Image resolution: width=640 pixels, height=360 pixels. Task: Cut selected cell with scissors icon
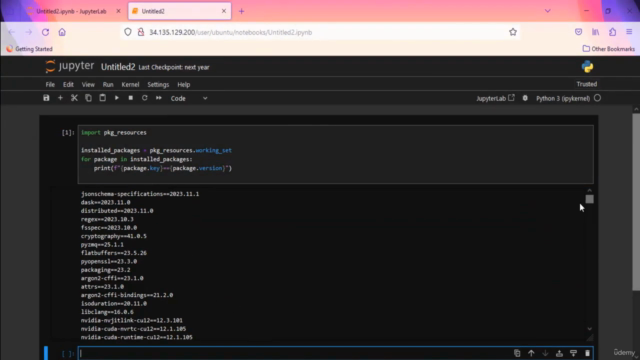[74, 98]
